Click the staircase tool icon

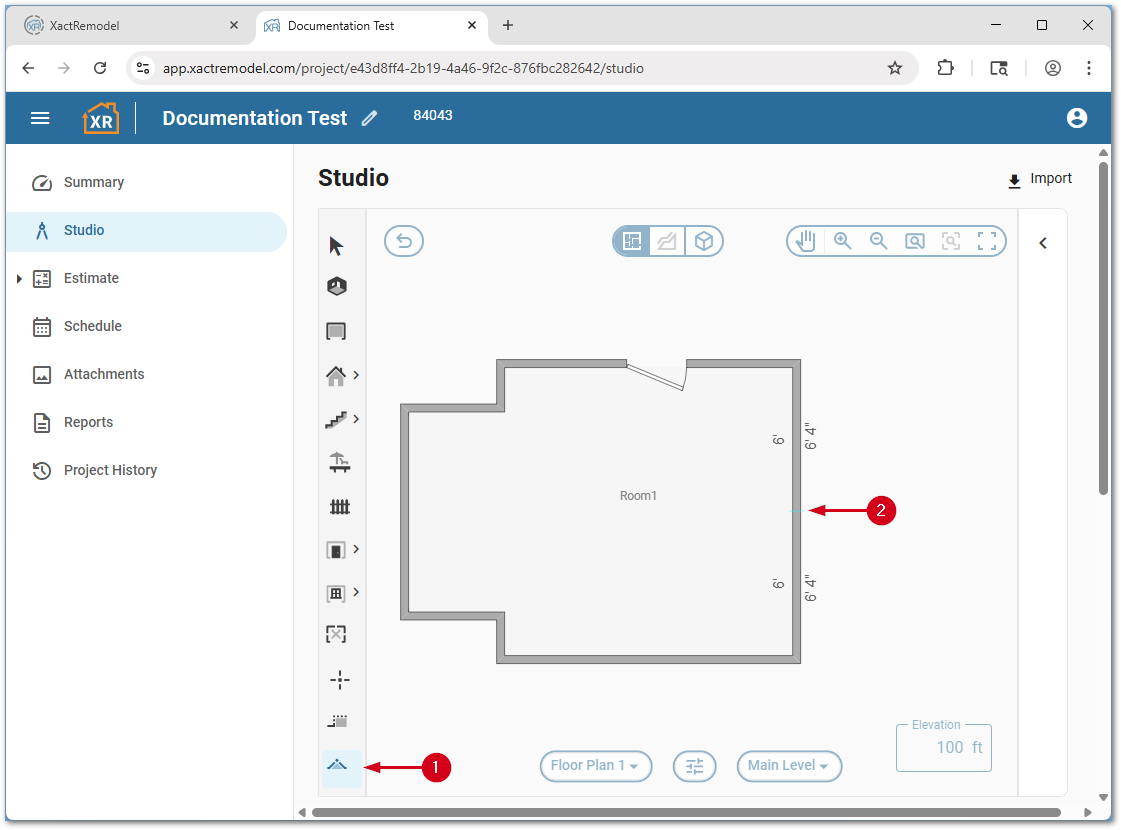pos(336,420)
